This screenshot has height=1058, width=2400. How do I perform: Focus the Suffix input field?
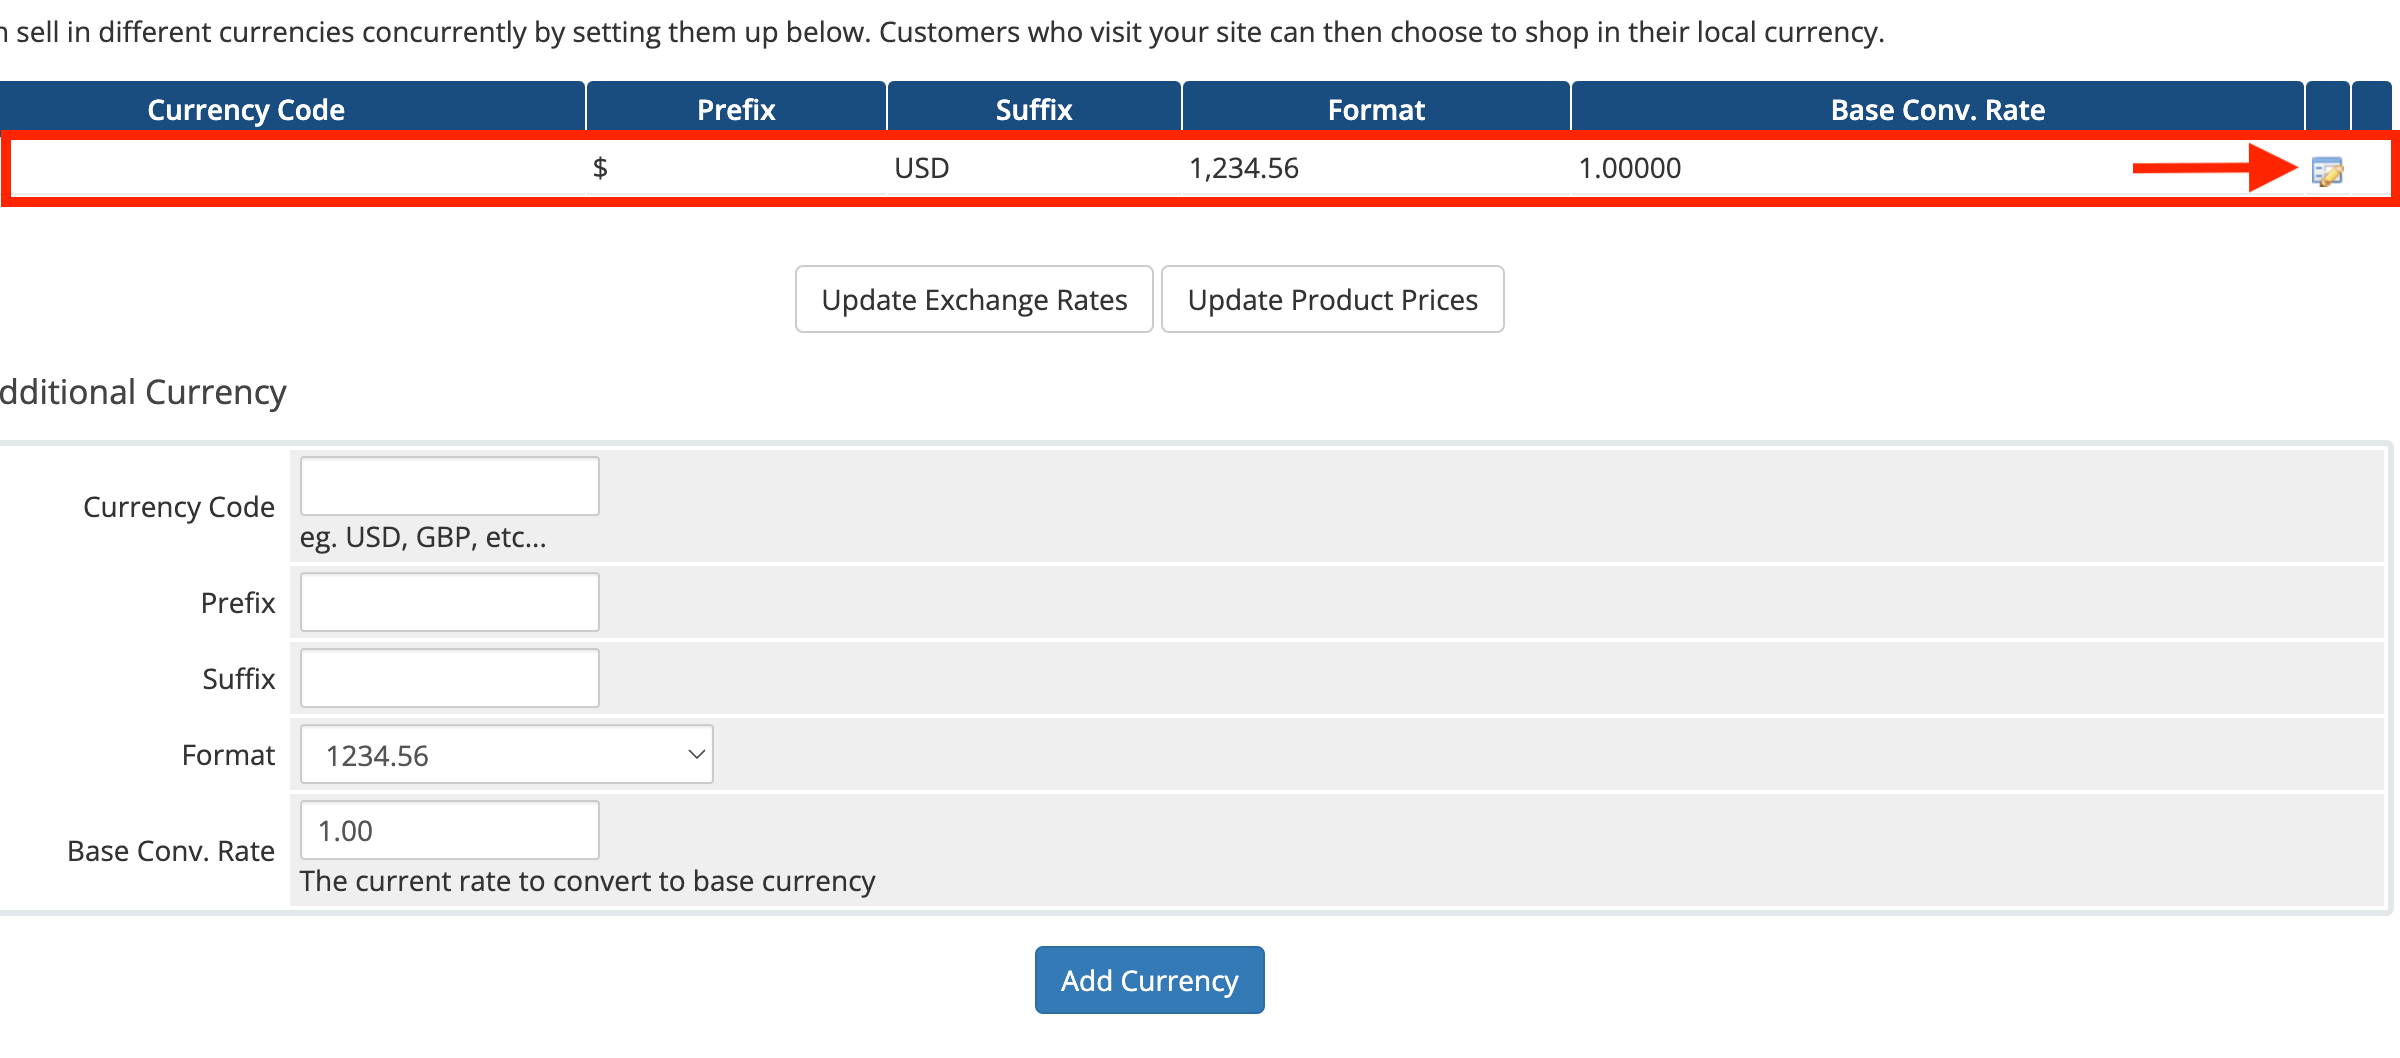pyautogui.click(x=450, y=678)
